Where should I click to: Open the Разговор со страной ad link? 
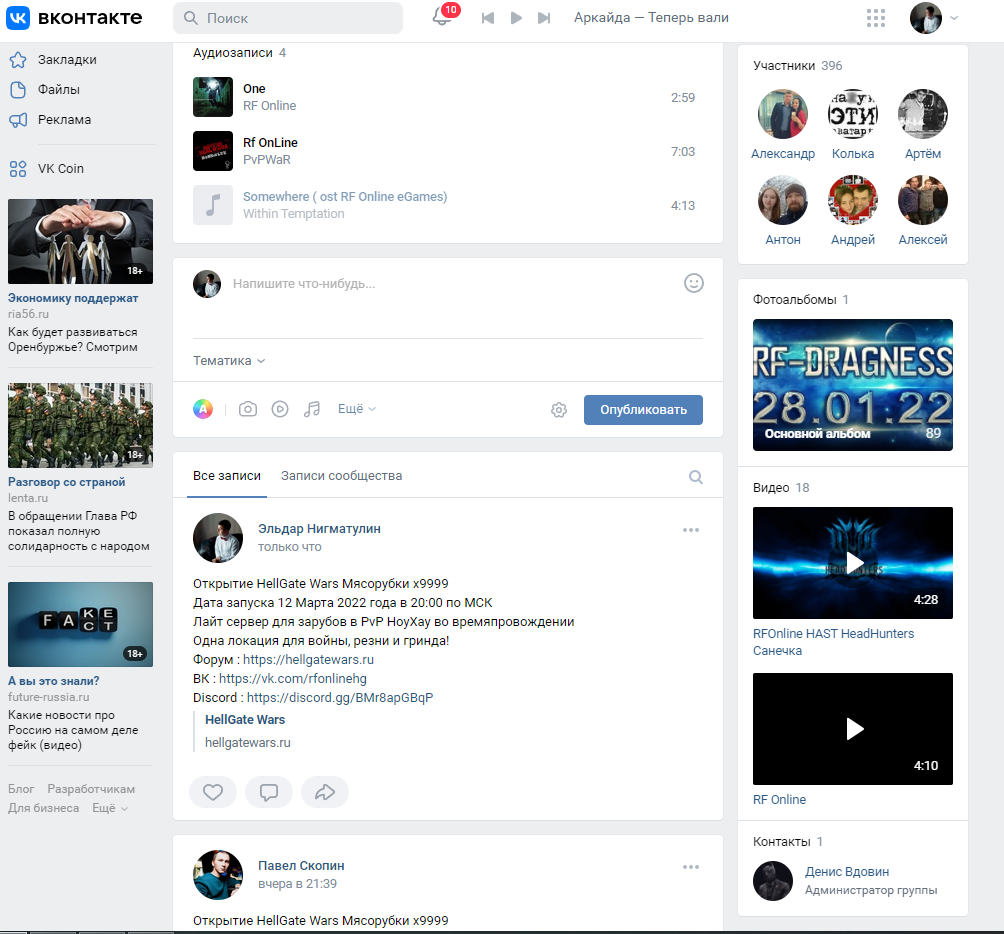click(67, 482)
